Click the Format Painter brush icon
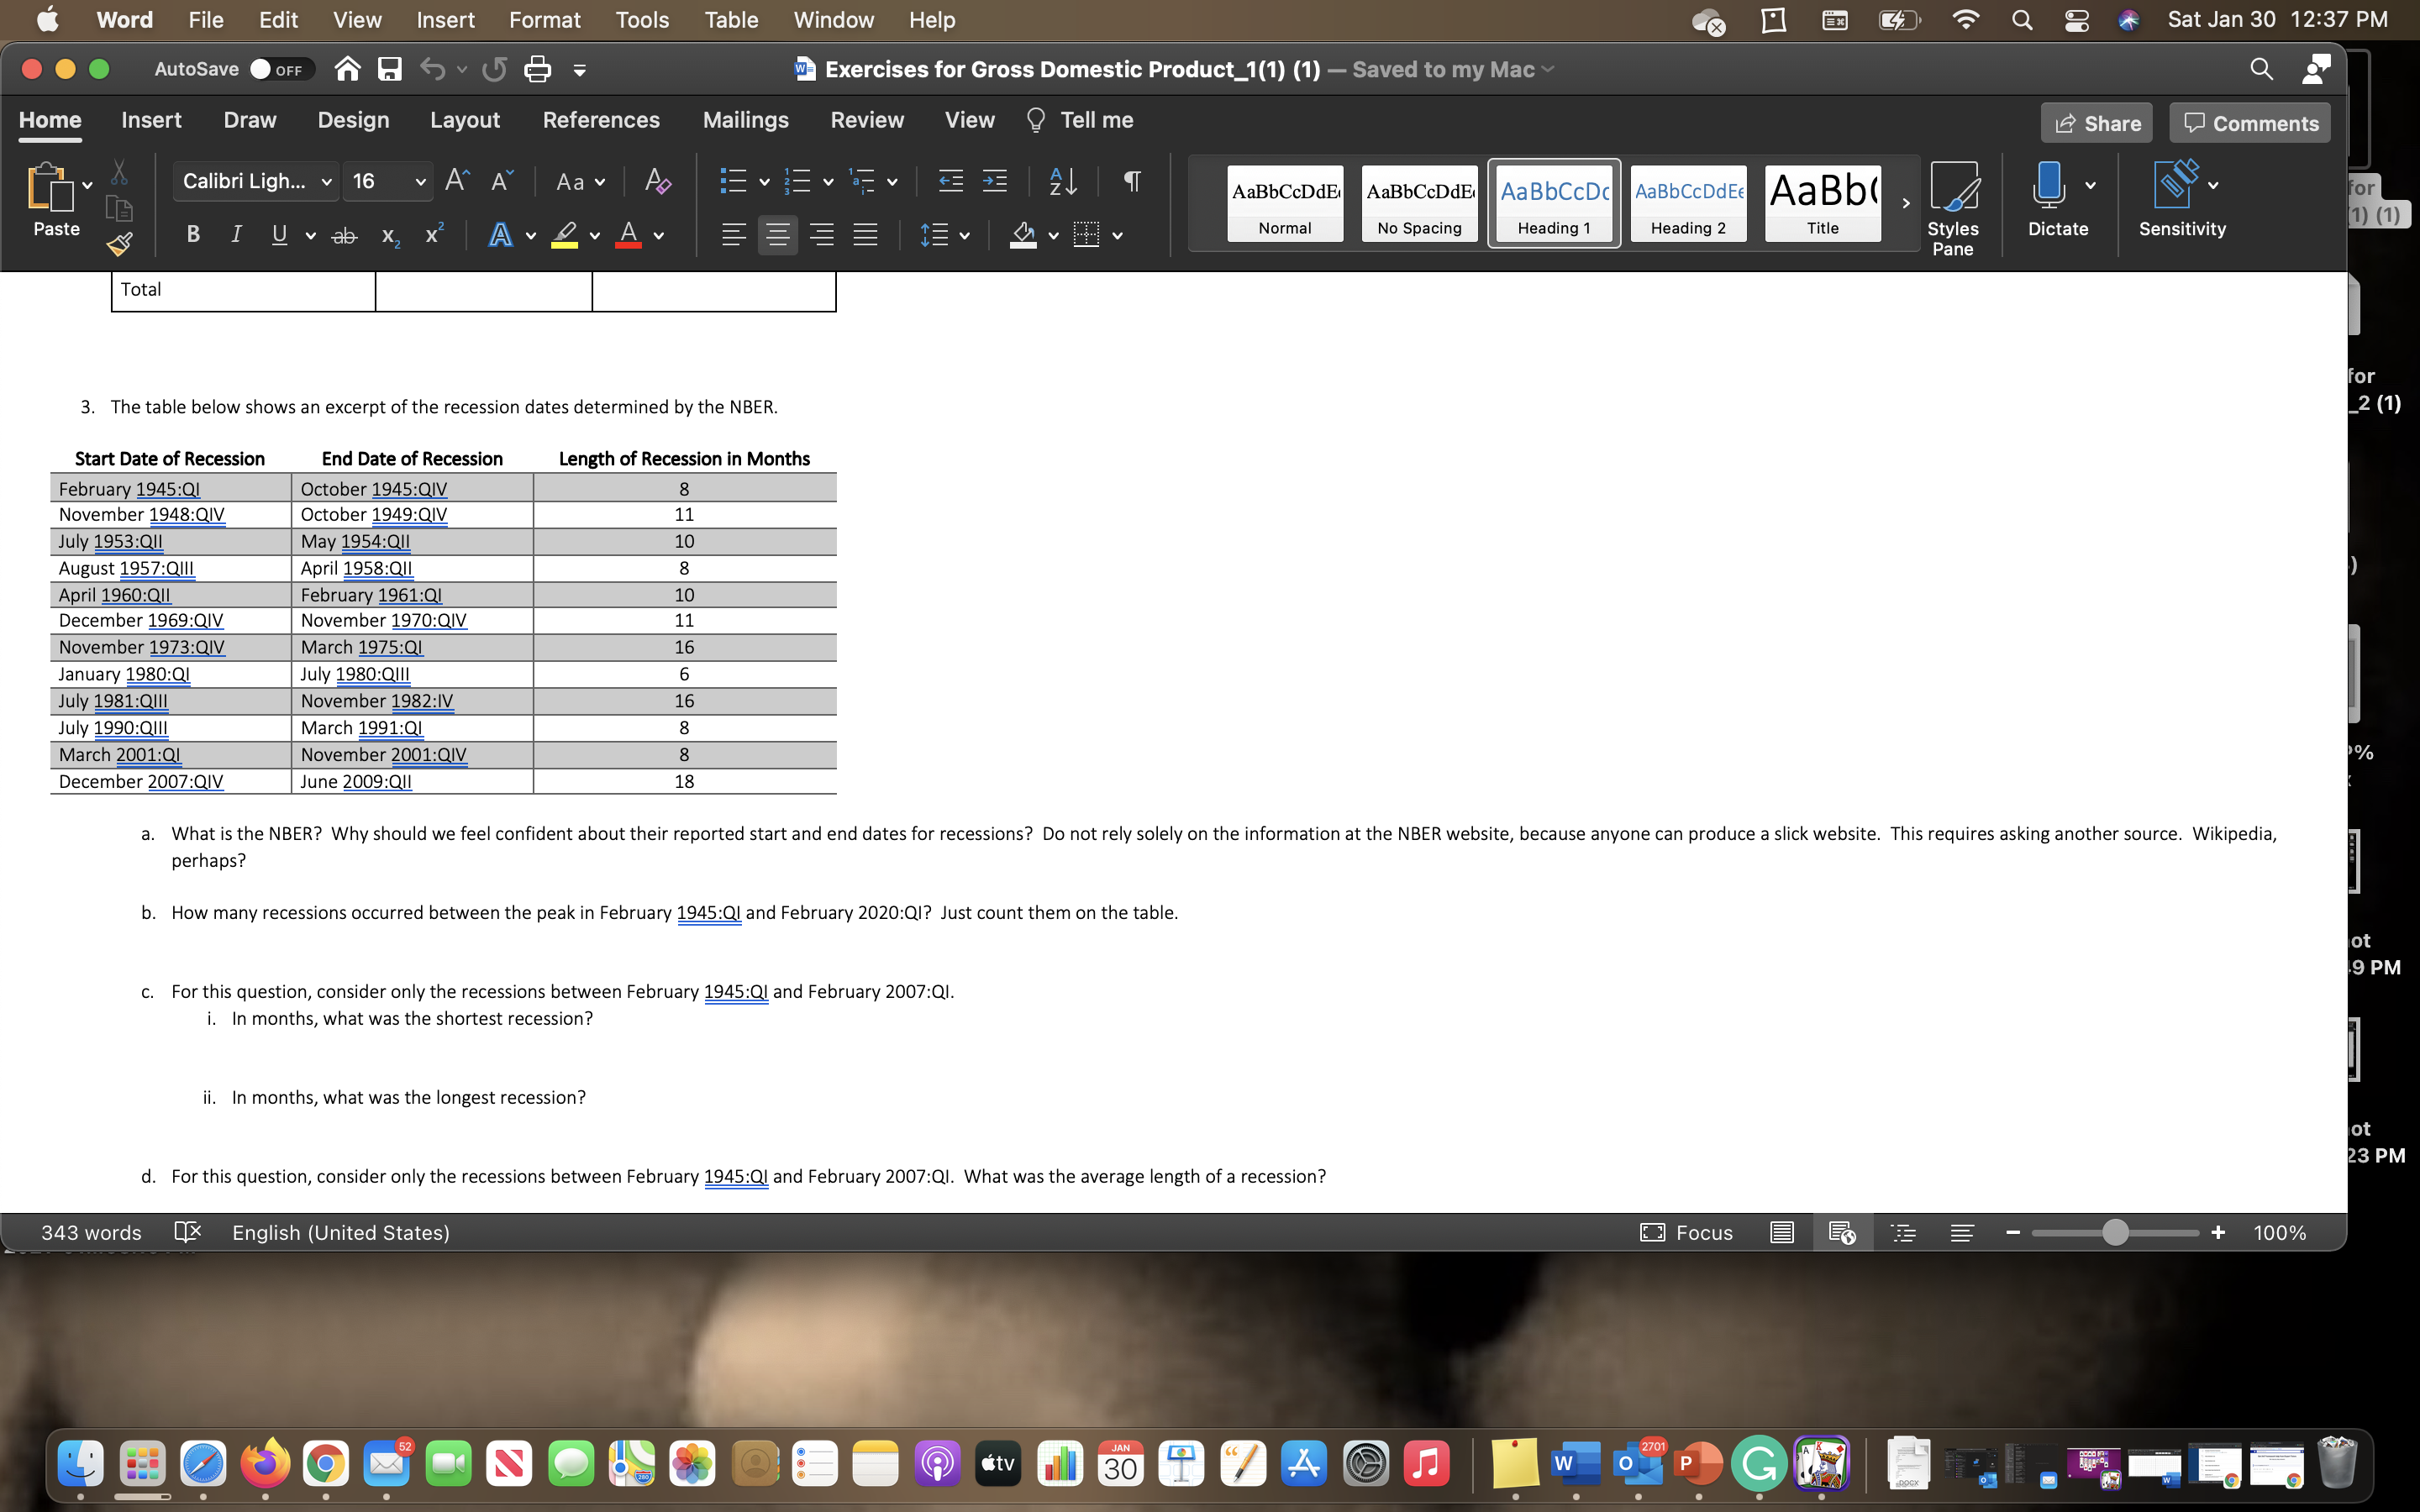Viewport: 2420px width, 1512px height. (x=120, y=243)
